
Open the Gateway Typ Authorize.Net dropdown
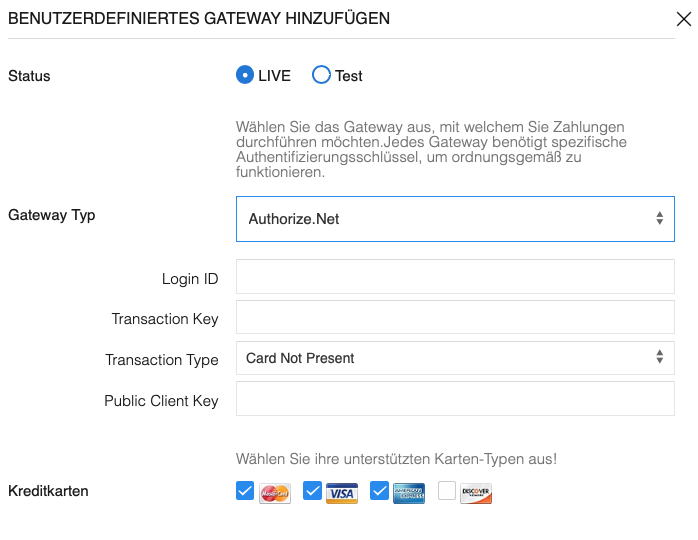(x=455, y=219)
